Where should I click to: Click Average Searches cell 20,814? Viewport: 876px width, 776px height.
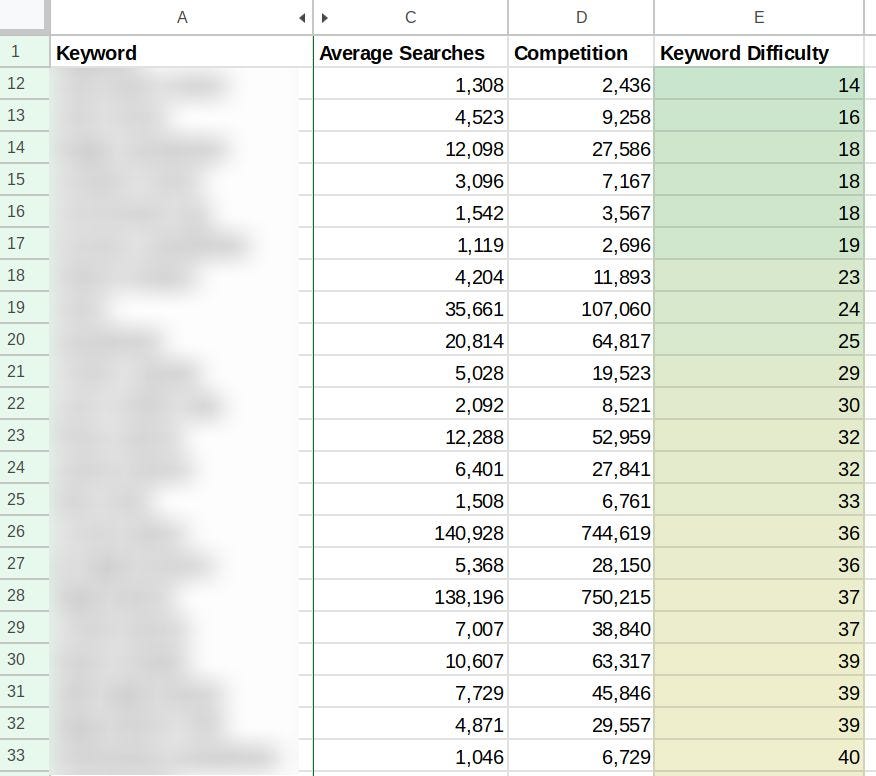coord(411,340)
